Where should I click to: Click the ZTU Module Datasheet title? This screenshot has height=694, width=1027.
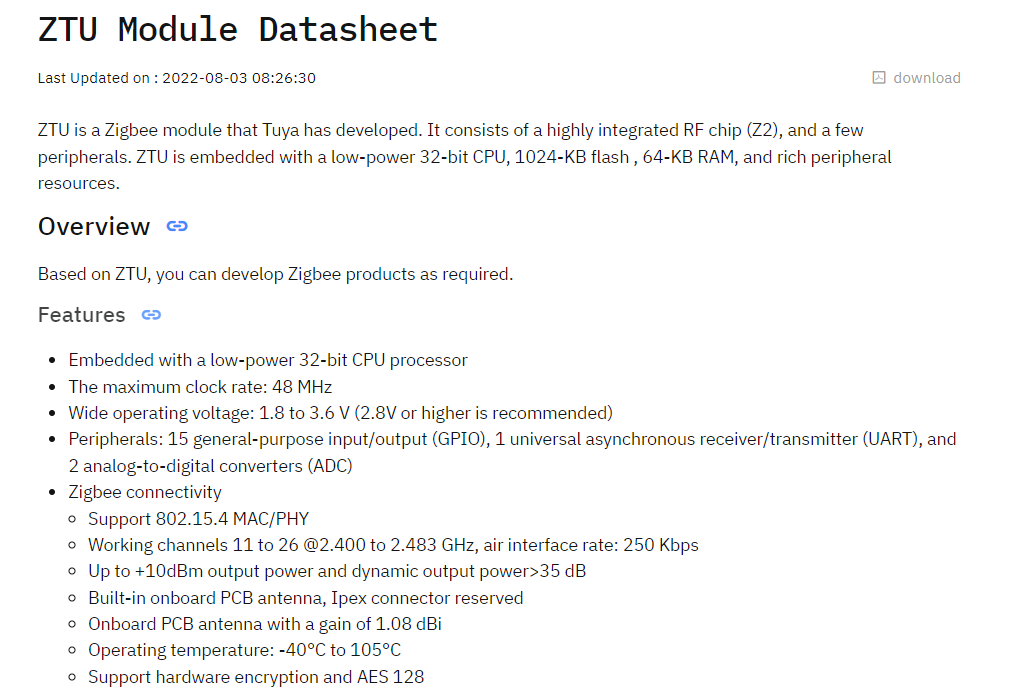[x=238, y=29]
